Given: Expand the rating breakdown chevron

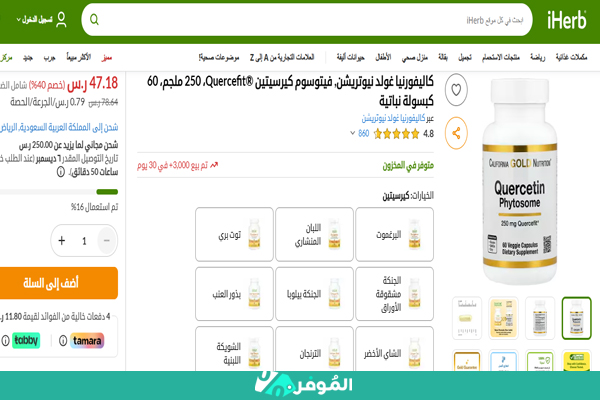Looking at the screenshot, I should pos(352,133).
